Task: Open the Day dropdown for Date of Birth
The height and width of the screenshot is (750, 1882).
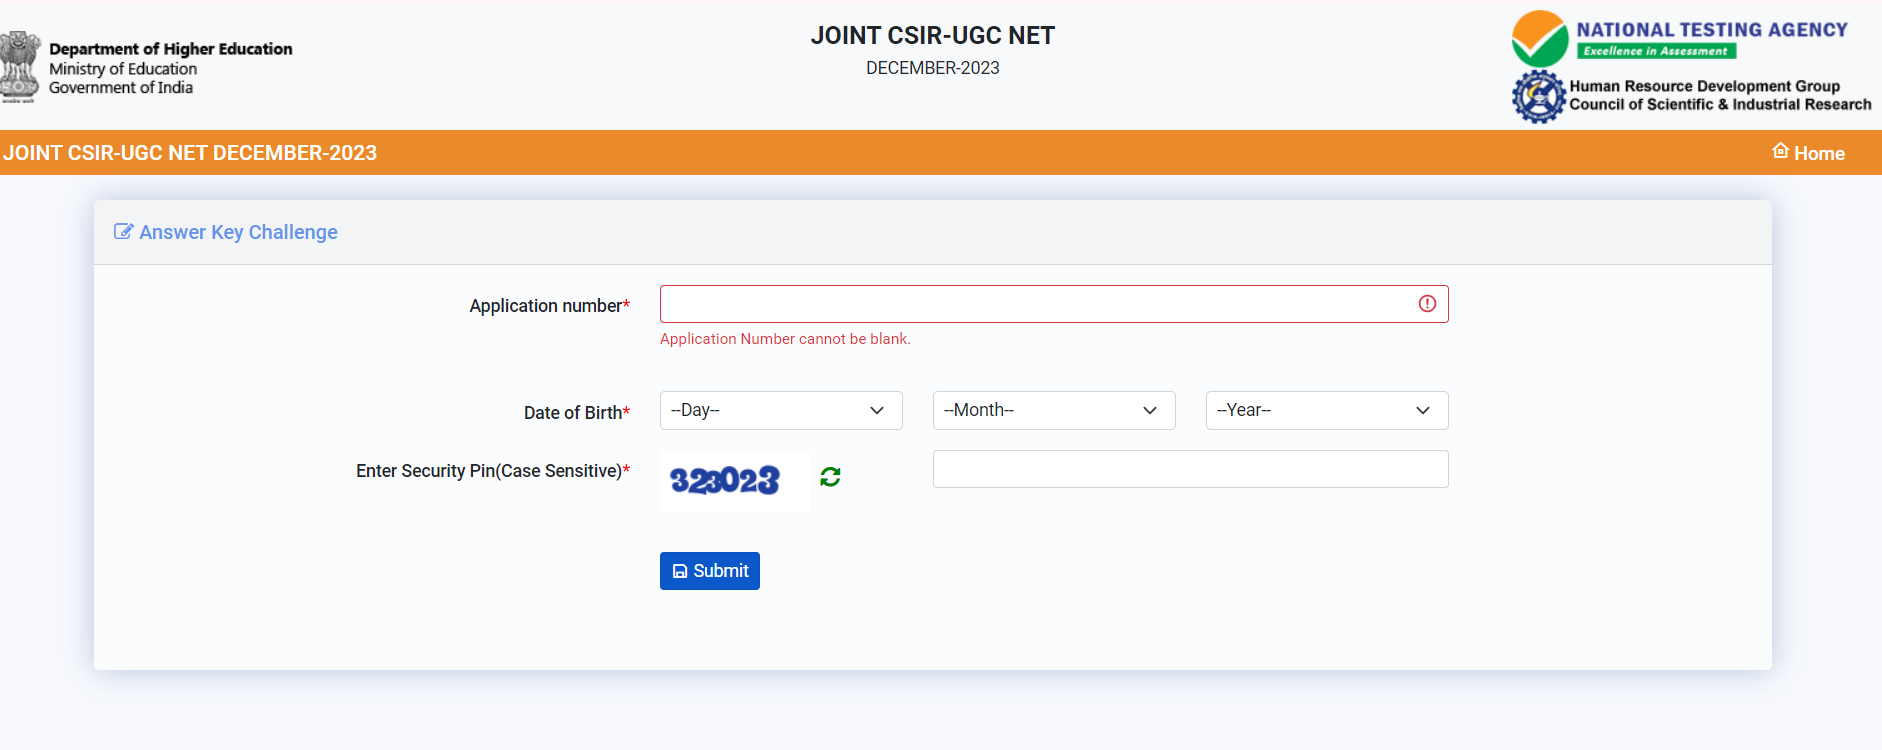Action: click(x=781, y=410)
